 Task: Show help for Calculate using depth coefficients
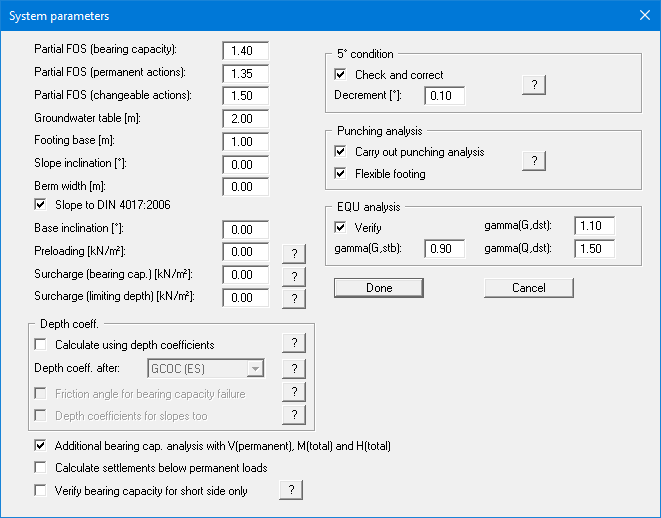click(x=293, y=344)
